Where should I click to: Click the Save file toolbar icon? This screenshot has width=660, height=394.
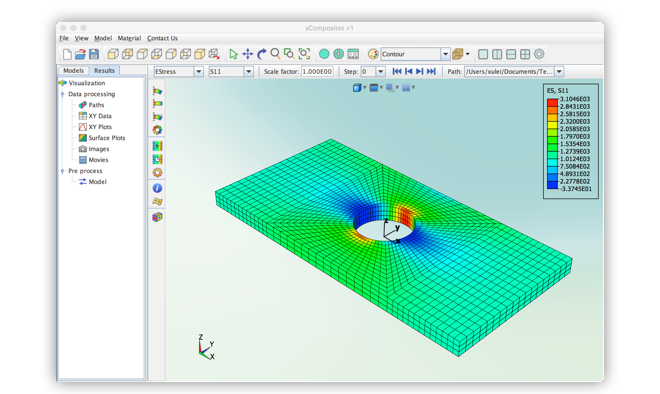pos(94,54)
